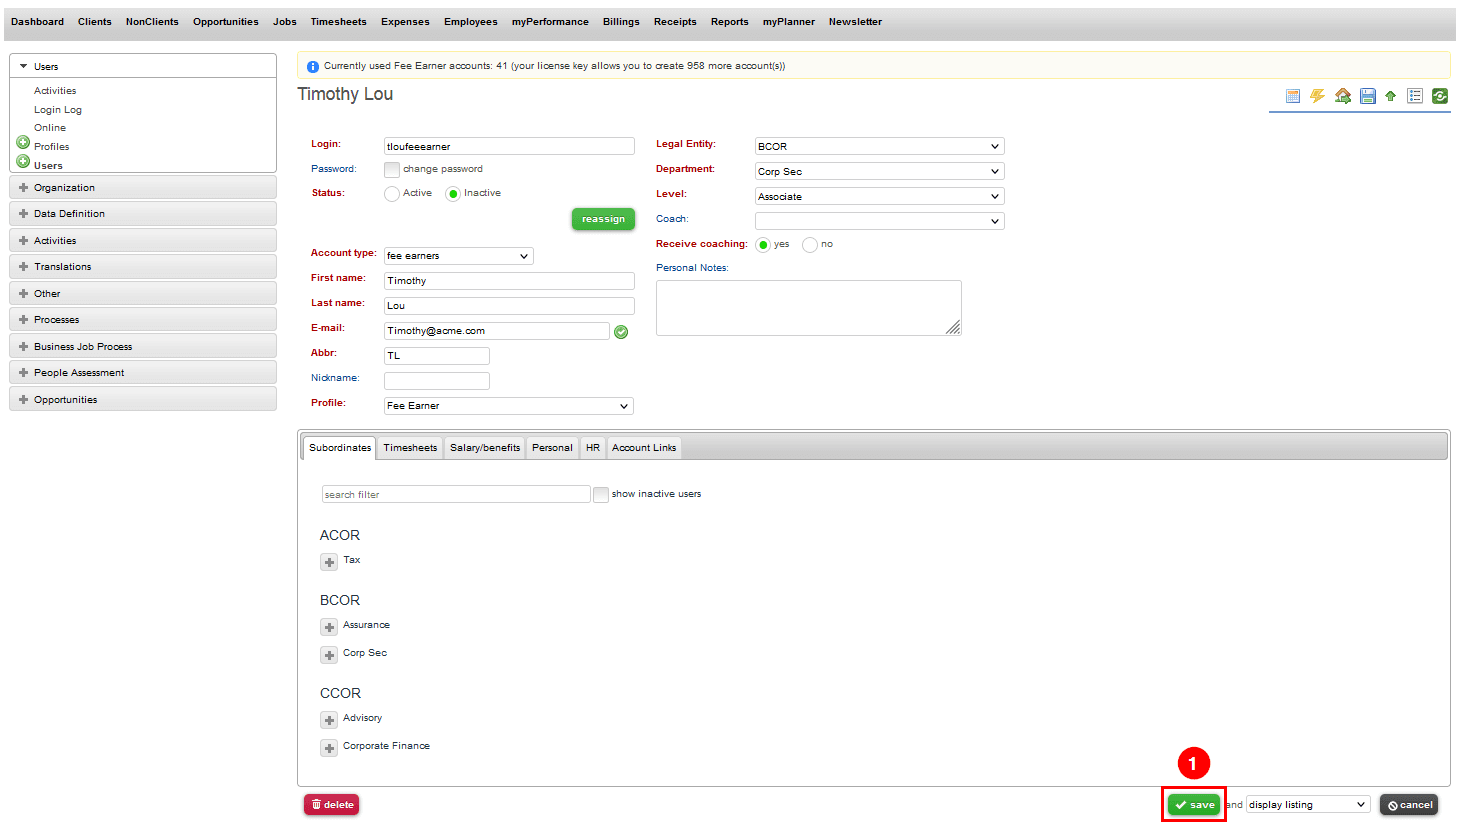1465x828 pixels.
Task: Click the green plus icon beside Profiles
Action: pos(23,142)
